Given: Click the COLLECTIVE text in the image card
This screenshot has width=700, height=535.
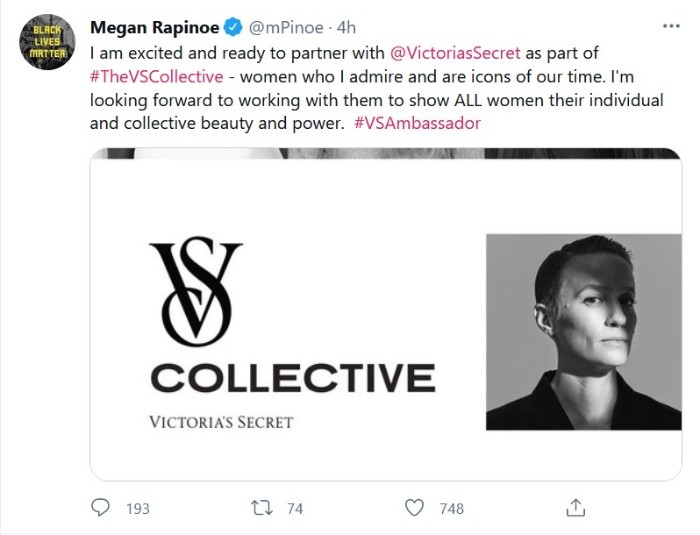Looking at the screenshot, I should 292,378.
